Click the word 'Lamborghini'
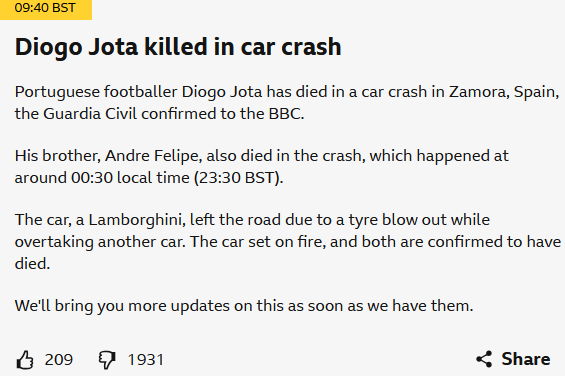Image resolution: width=565 pixels, height=376 pixels. [x=137, y=220]
